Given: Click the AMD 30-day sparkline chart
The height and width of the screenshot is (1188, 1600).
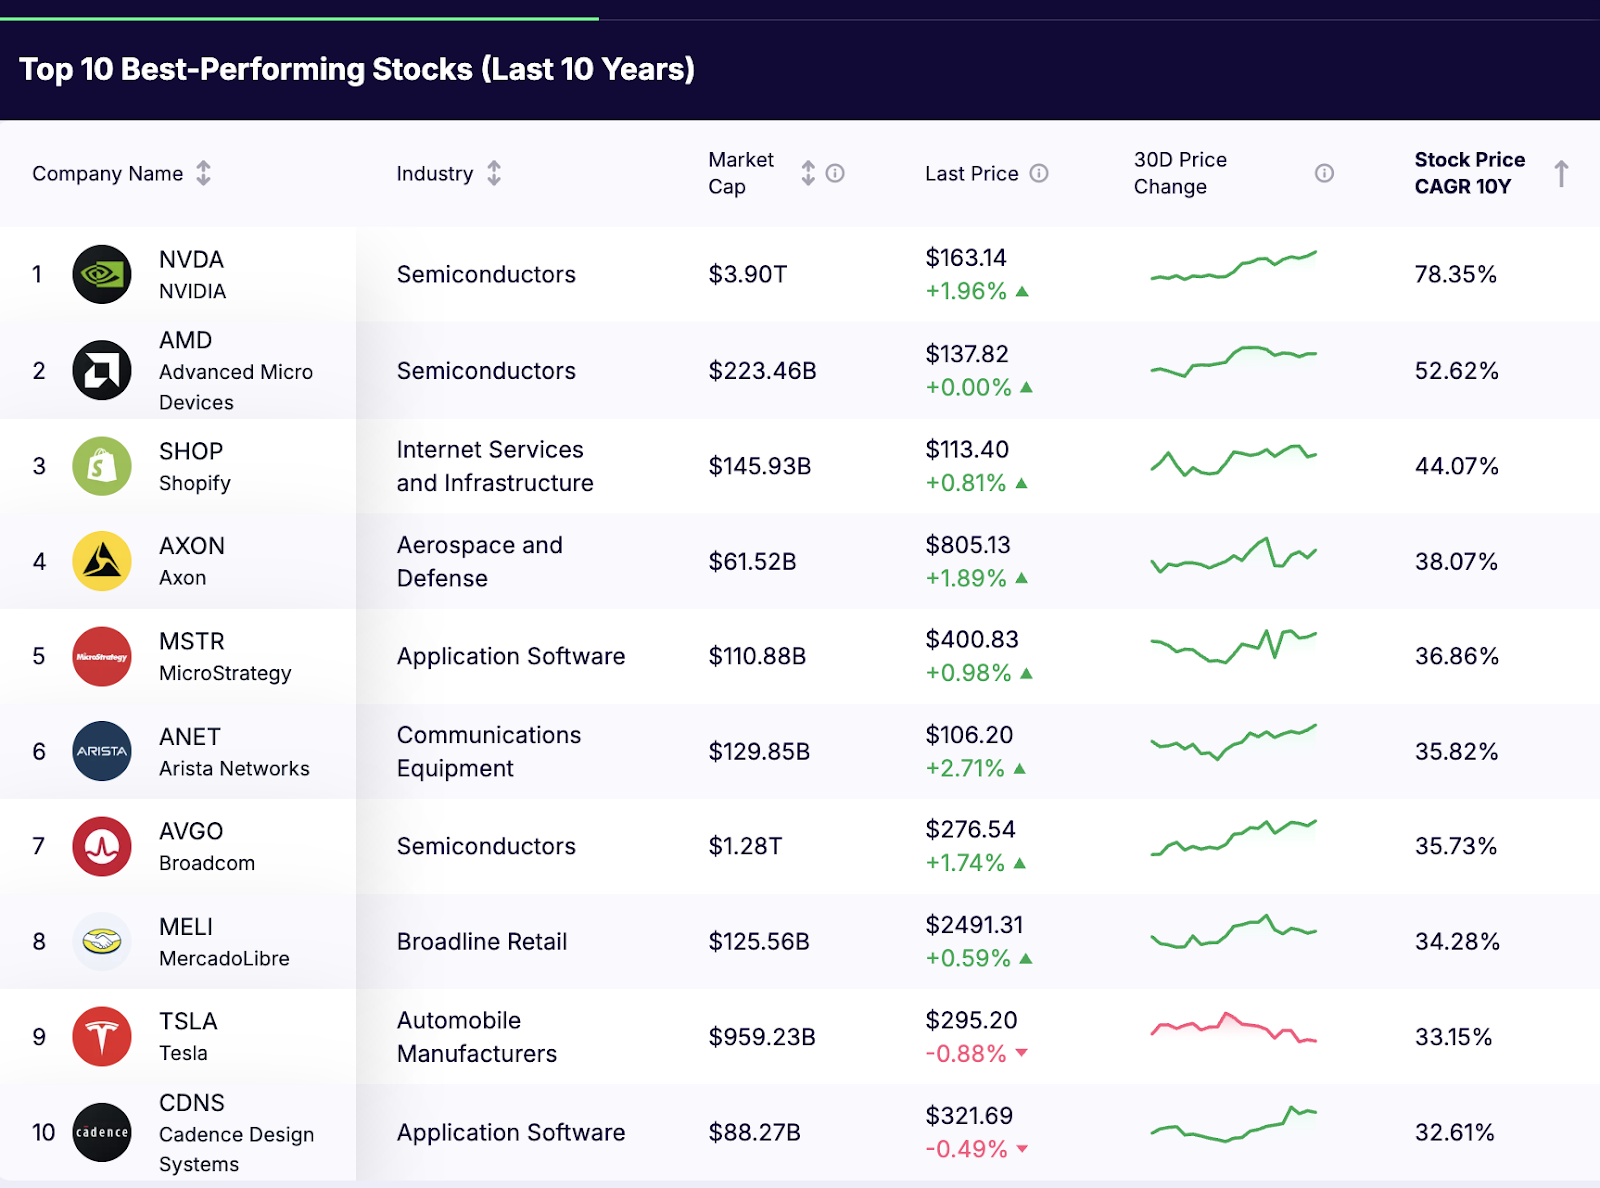Looking at the screenshot, I should (x=1234, y=361).
